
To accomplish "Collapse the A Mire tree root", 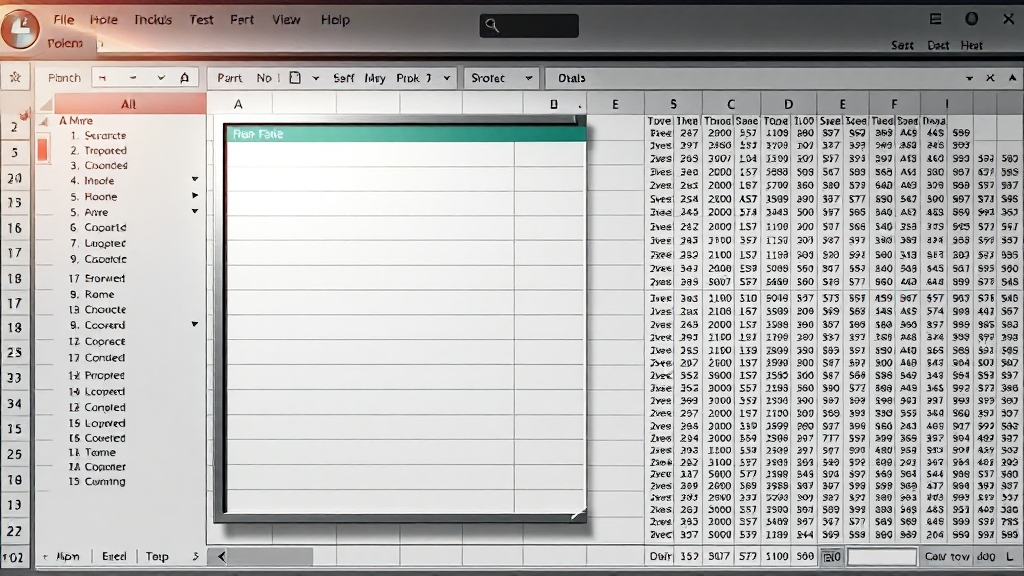I will pyautogui.click(x=45, y=121).
